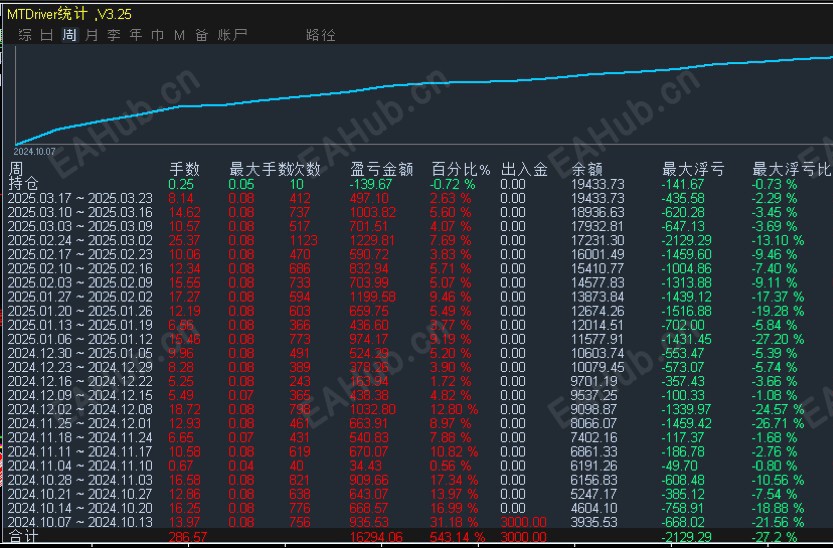Click max drawdown ratio -27.20 %
The height and width of the screenshot is (548, 833).
(x=778, y=339)
